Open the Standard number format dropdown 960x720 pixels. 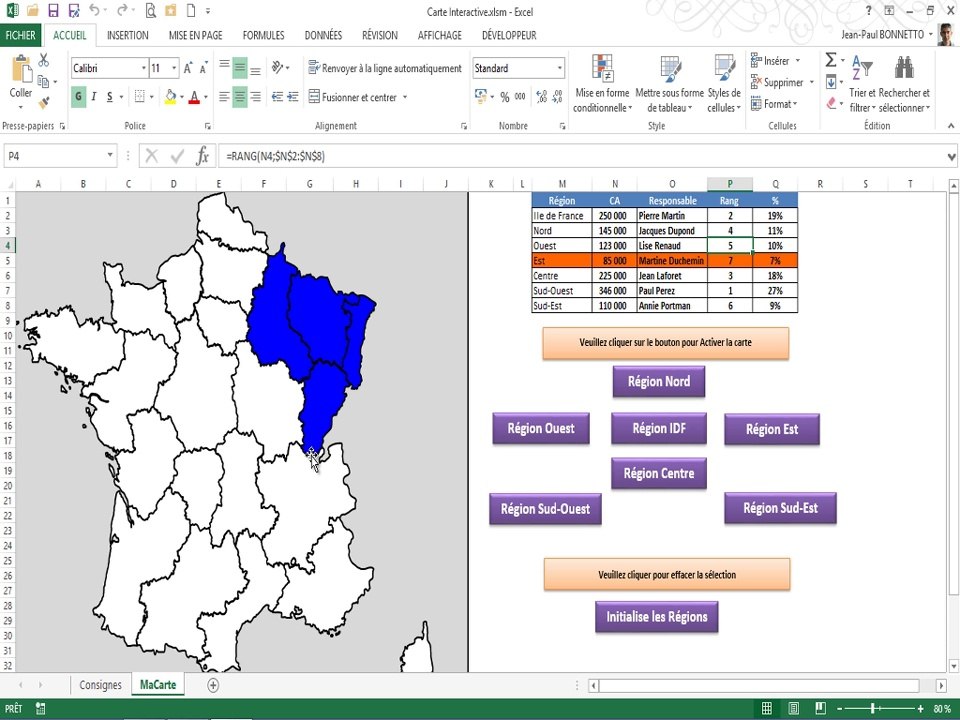tap(560, 68)
